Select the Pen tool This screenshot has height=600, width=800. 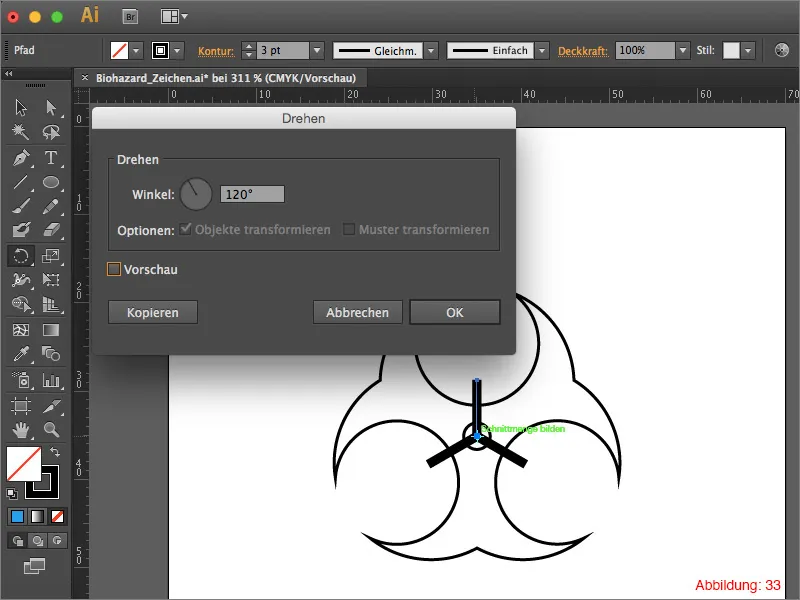click(20, 158)
